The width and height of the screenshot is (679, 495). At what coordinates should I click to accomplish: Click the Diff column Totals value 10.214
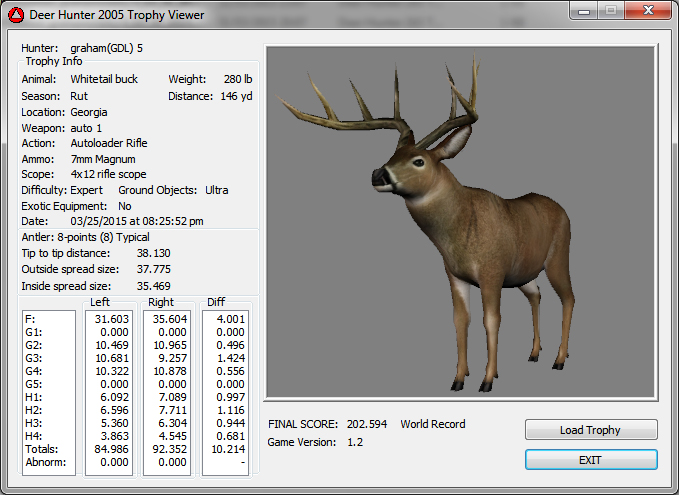(226, 450)
